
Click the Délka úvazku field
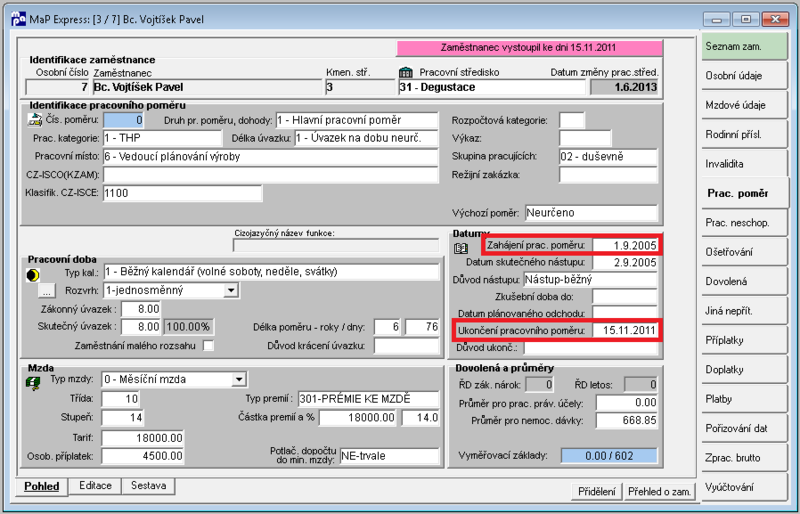[x=366, y=138]
